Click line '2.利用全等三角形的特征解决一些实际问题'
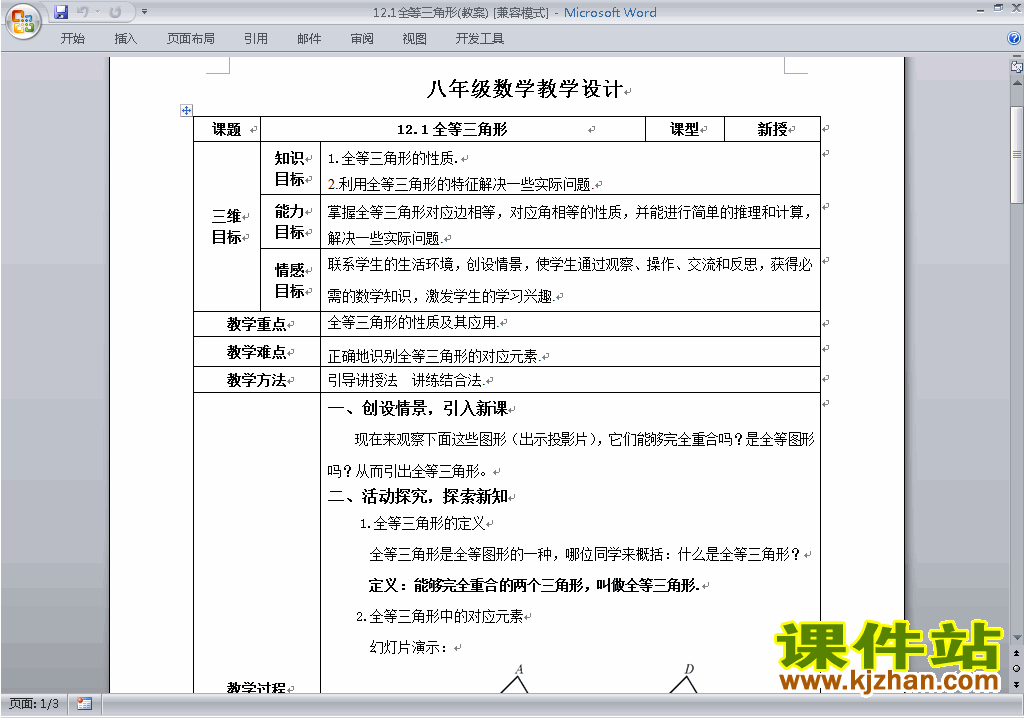 (x=460, y=184)
